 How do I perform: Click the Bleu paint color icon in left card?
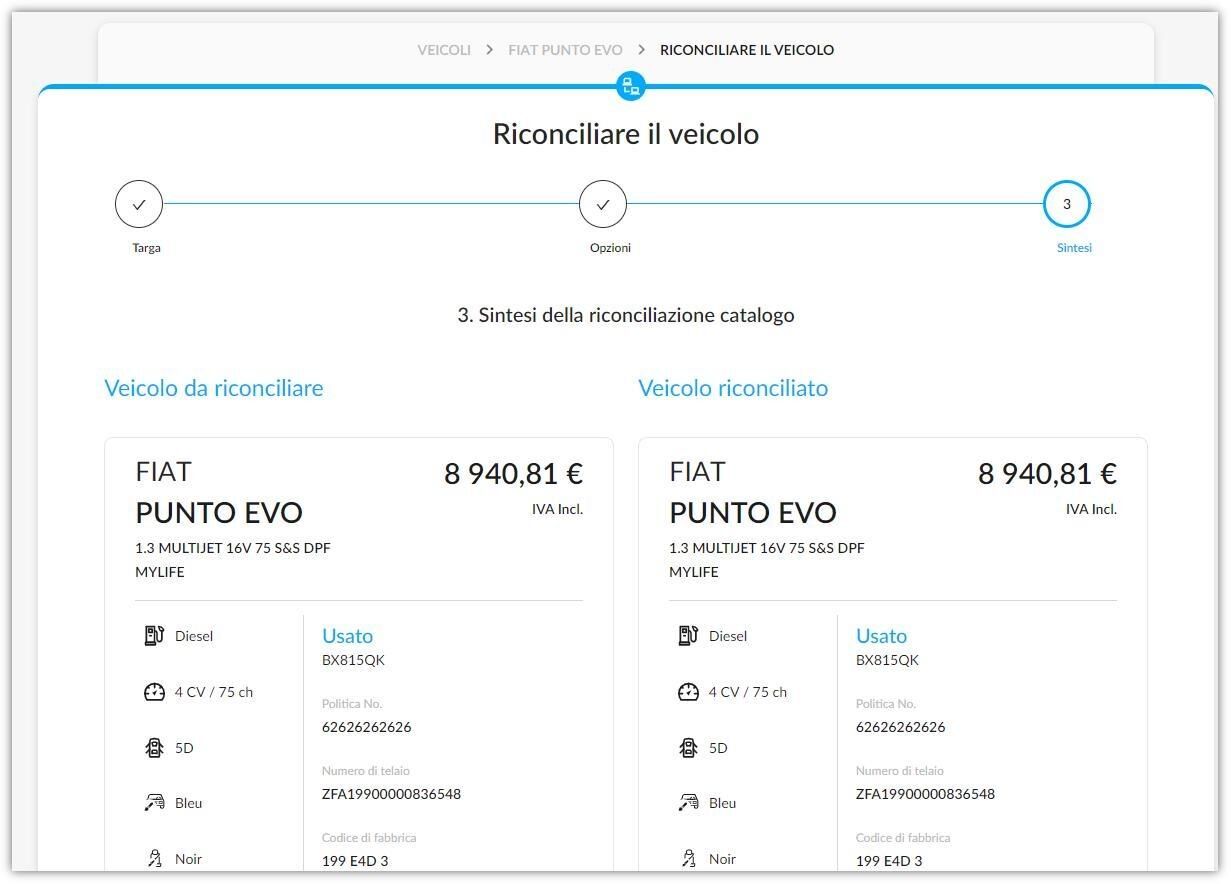154,803
